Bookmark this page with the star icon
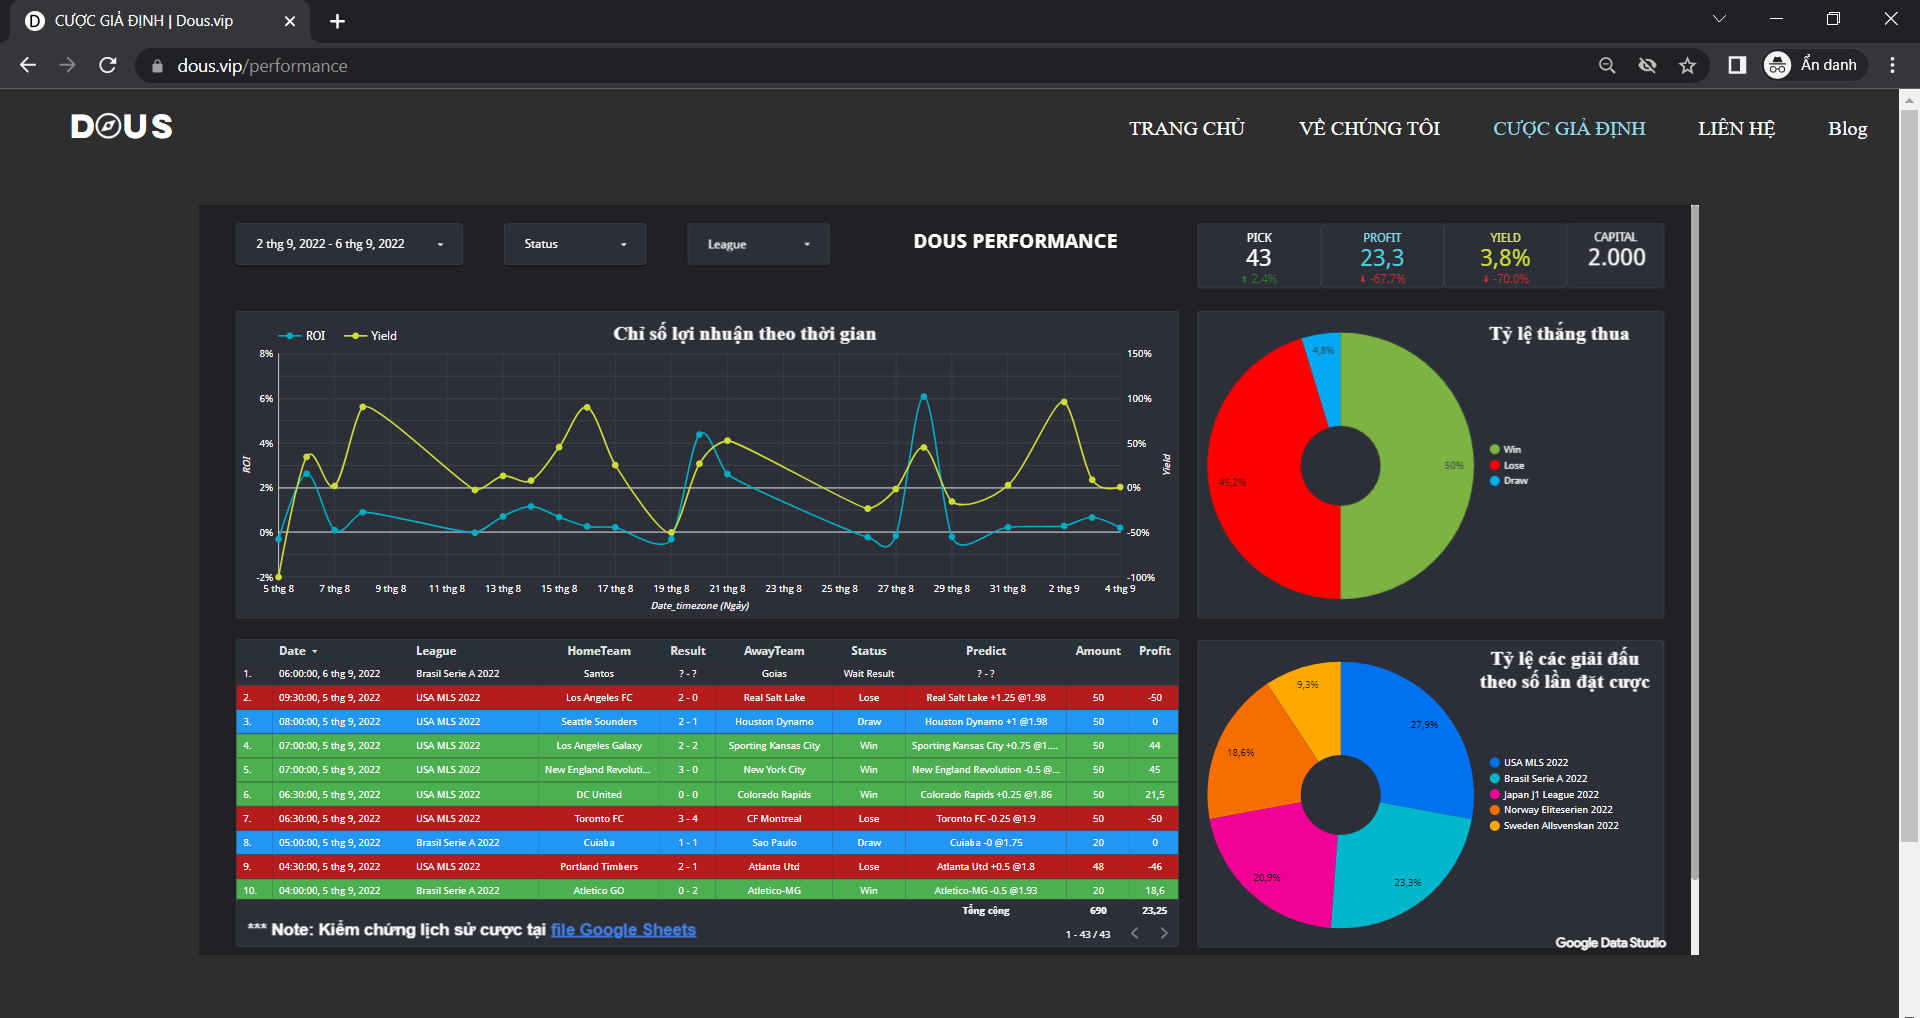The height and width of the screenshot is (1018, 1920). point(1688,65)
